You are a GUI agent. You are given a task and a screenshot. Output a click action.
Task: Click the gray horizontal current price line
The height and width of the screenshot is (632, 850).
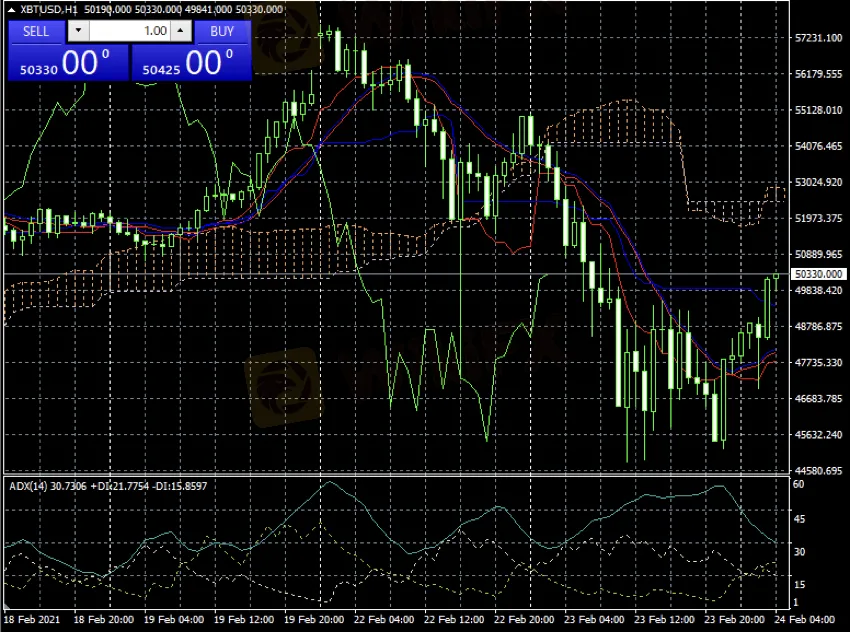(396, 274)
